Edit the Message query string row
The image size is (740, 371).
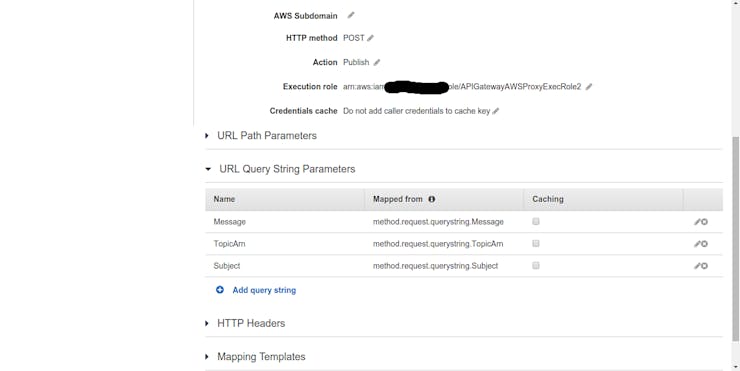pos(697,222)
